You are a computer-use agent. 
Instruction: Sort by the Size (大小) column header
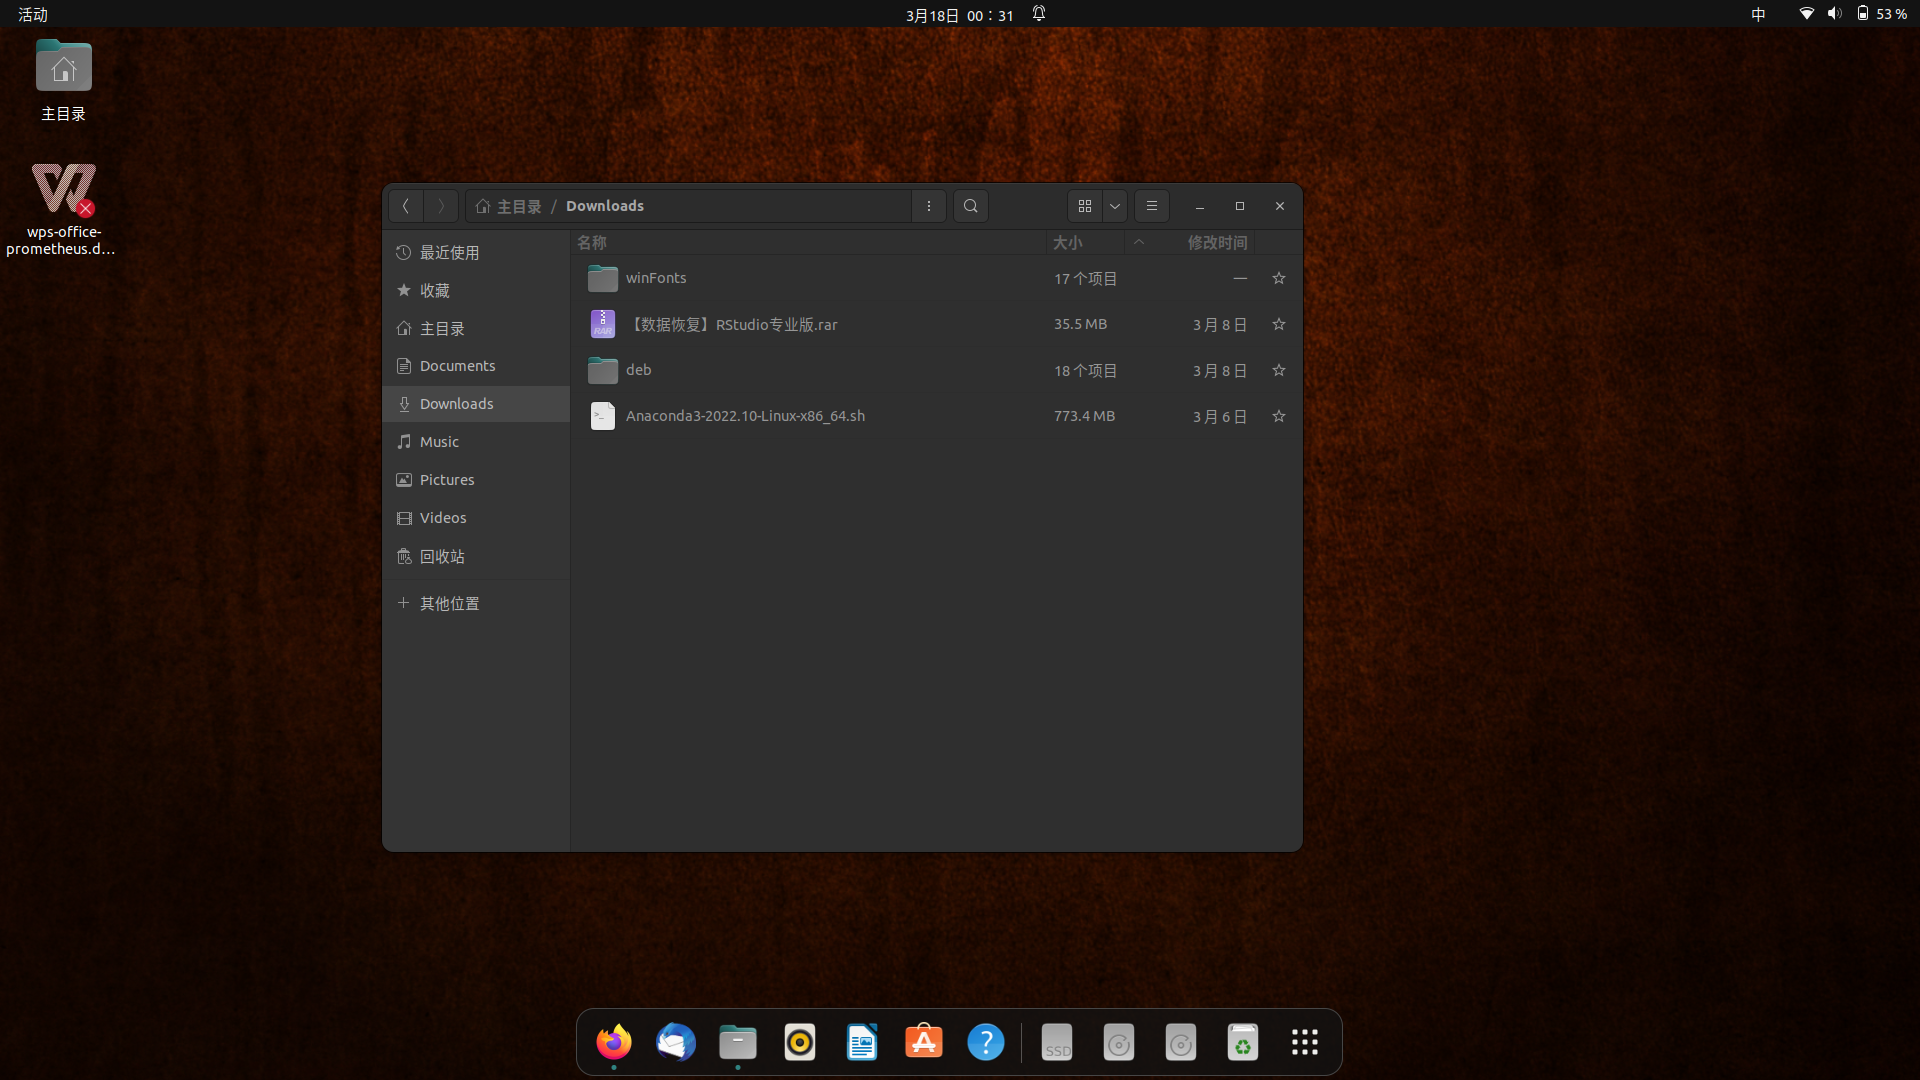tap(1067, 242)
